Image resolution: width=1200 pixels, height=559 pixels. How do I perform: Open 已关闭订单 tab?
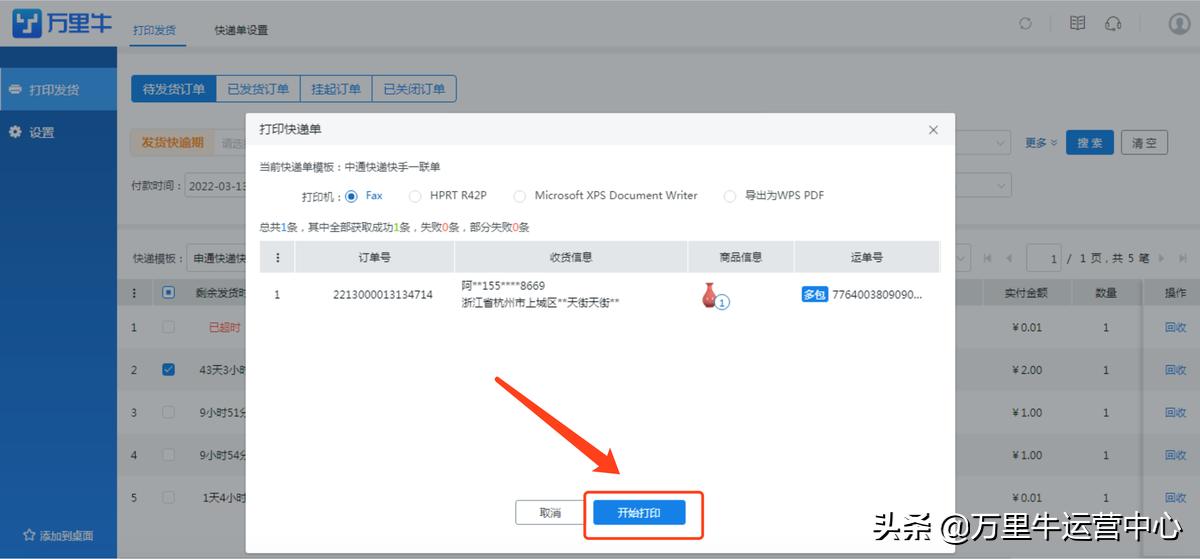click(415, 89)
